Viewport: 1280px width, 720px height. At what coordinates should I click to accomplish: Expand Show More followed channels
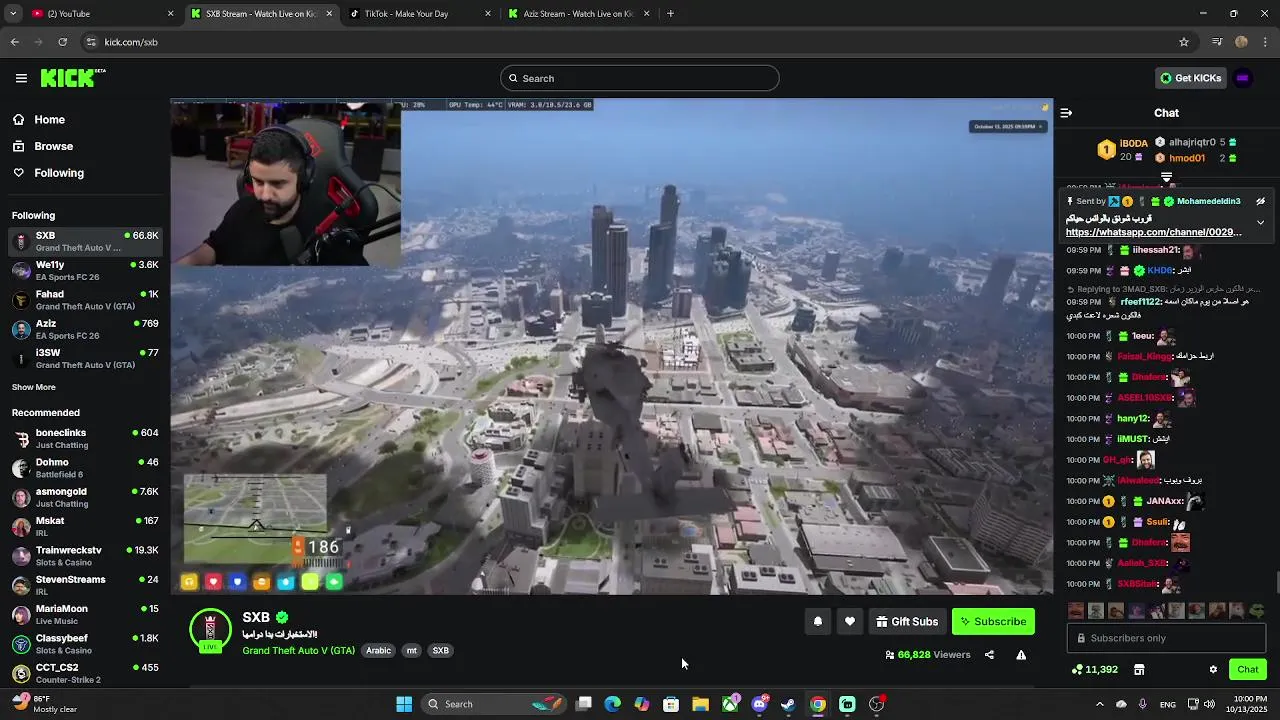point(34,387)
